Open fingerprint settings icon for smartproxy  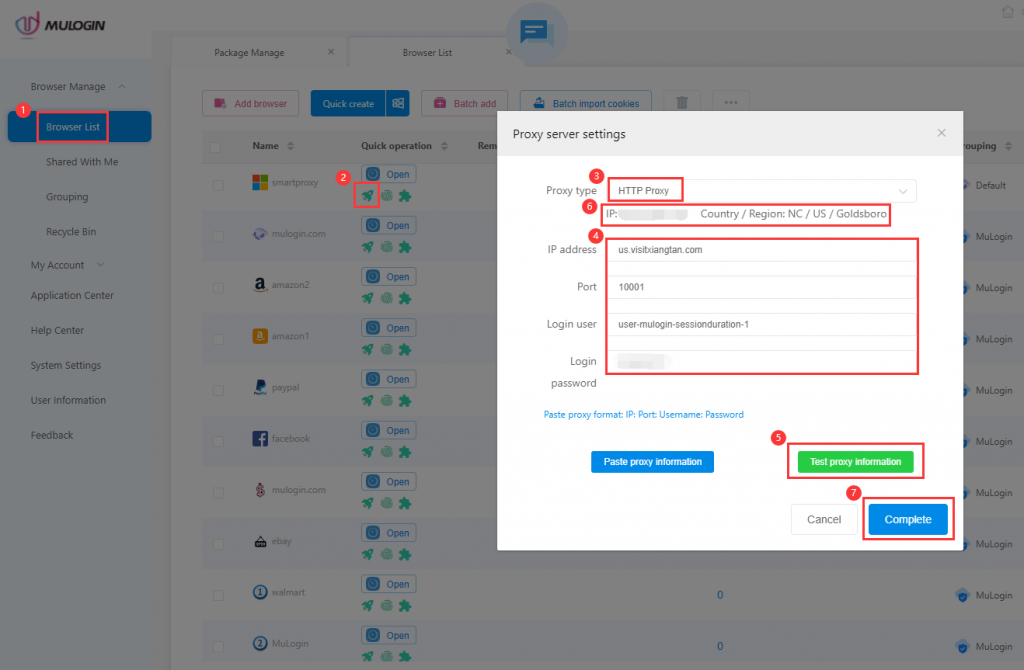pyautogui.click(x=387, y=196)
